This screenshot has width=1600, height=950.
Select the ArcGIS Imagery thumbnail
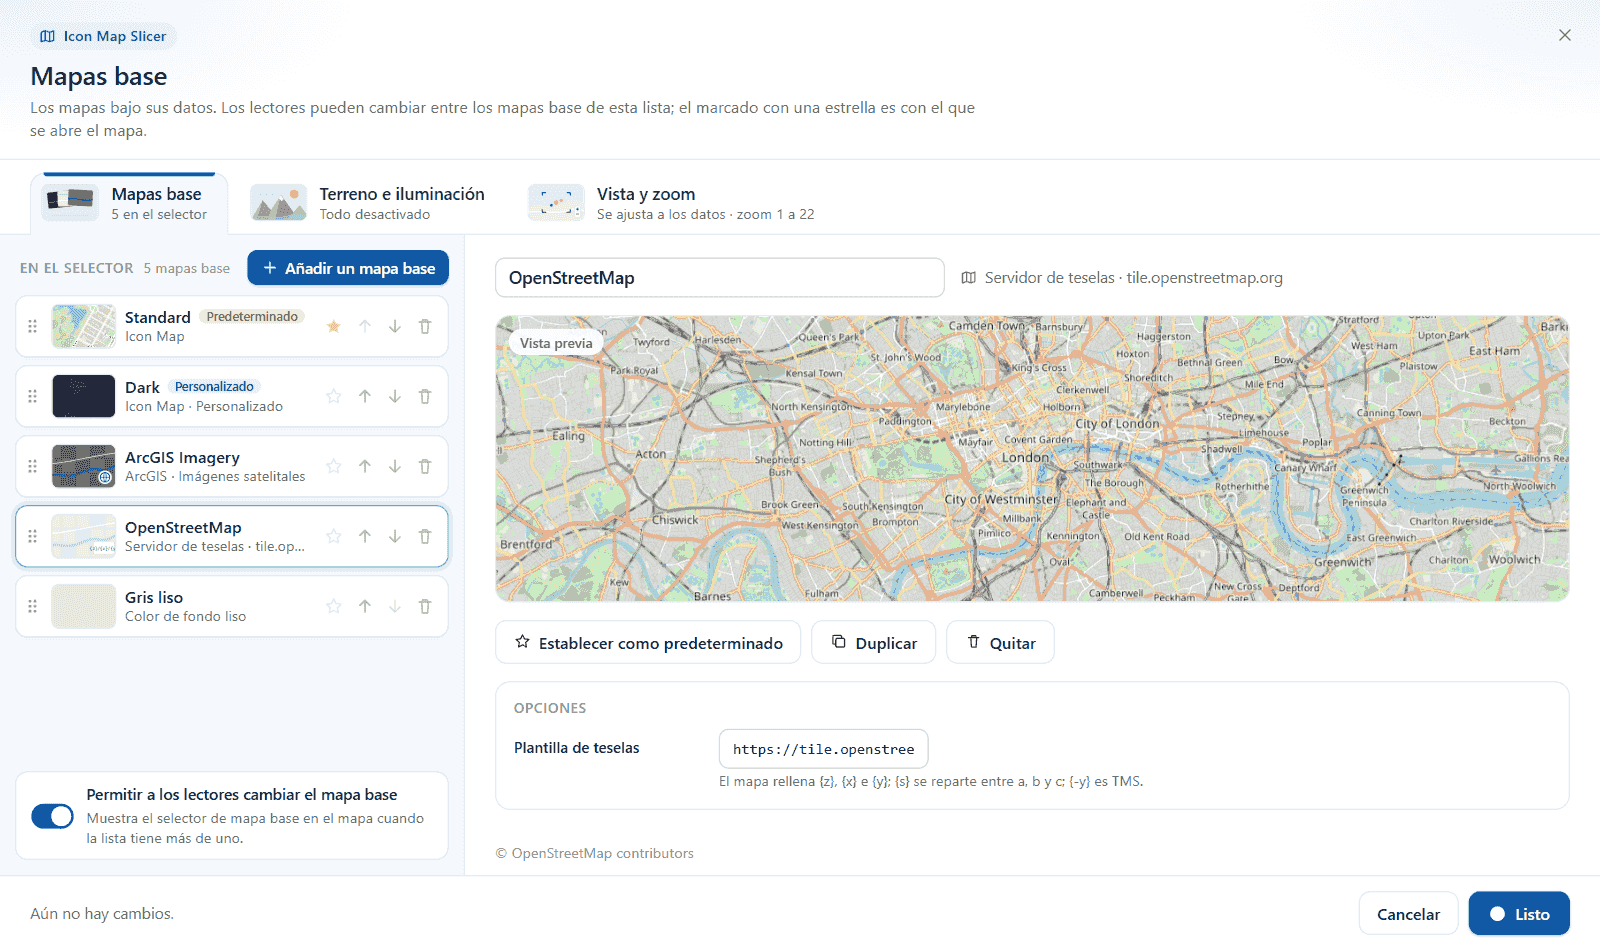84,466
